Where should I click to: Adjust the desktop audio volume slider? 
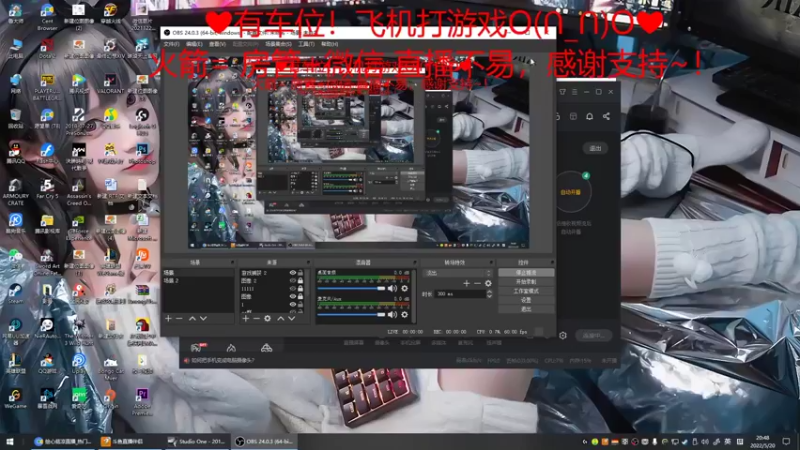(351, 288)
